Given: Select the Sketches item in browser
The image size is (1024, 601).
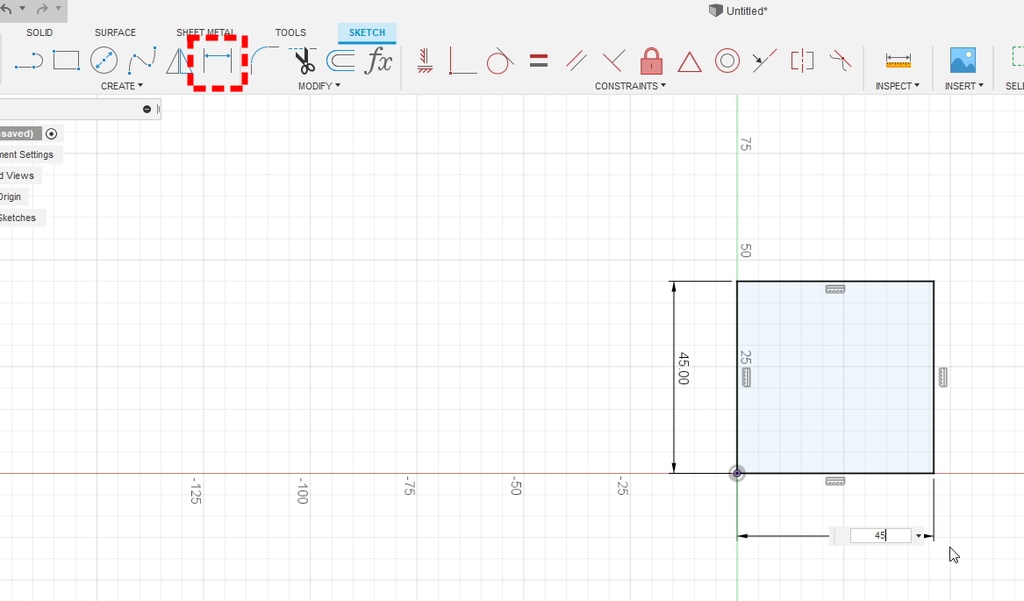Looking at the screenshot, I should [x=18, y=218].
